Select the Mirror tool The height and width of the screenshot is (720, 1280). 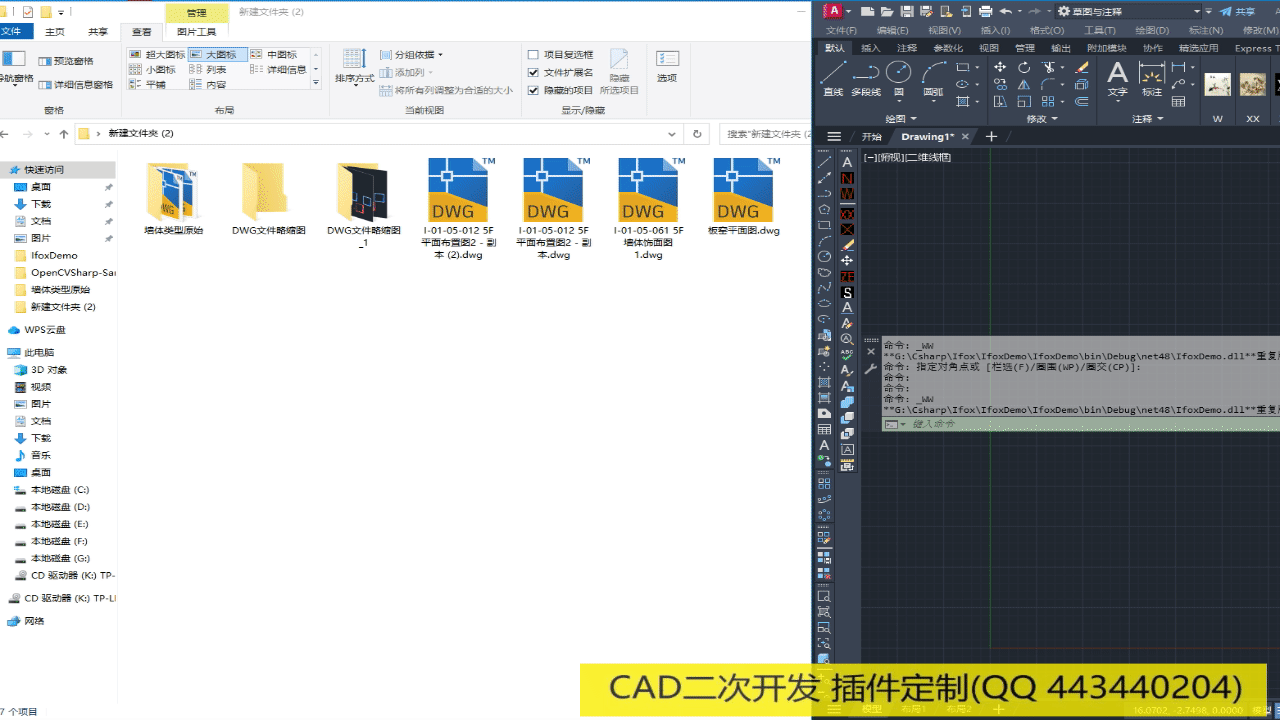click(x=1024, y=84)
